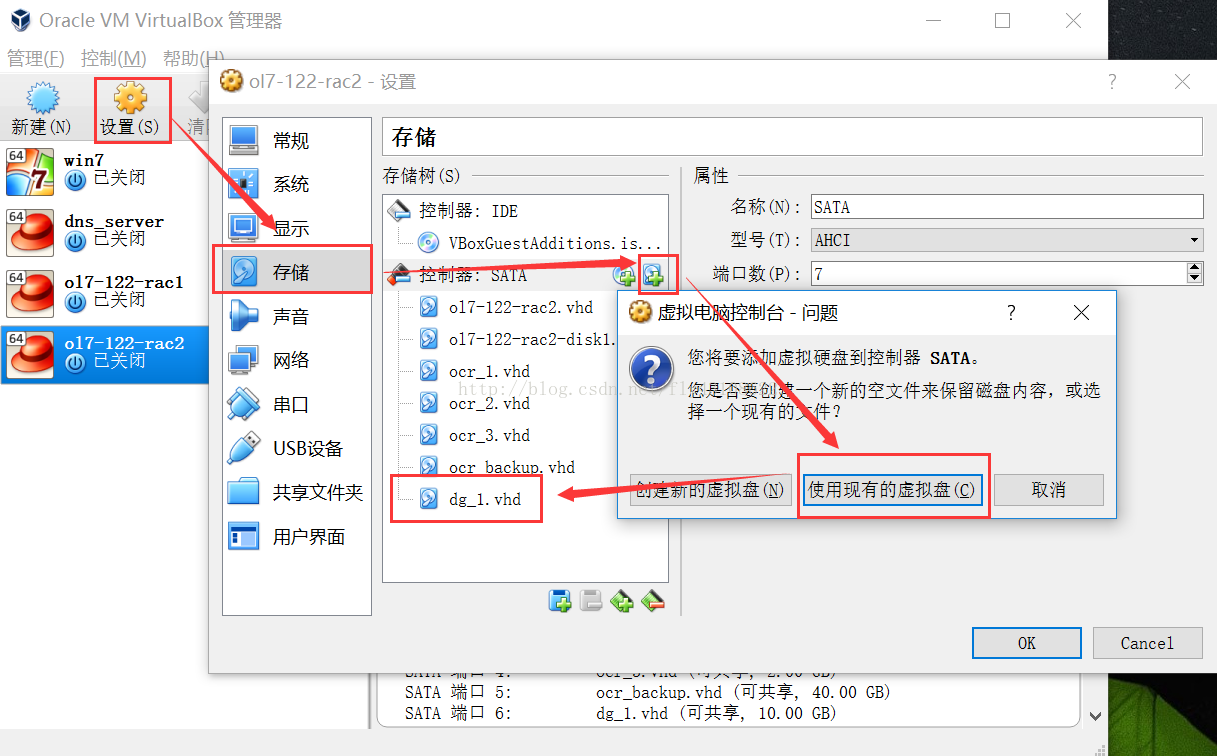Click add optical drive icon on SATA controller

click(x=626, y=275)
